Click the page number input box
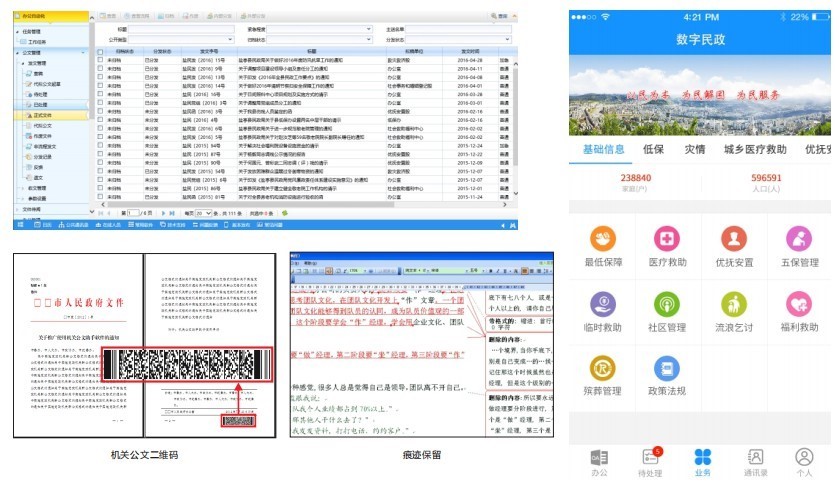The height and width of the screenshot is (482, 839). pos(133,213)
